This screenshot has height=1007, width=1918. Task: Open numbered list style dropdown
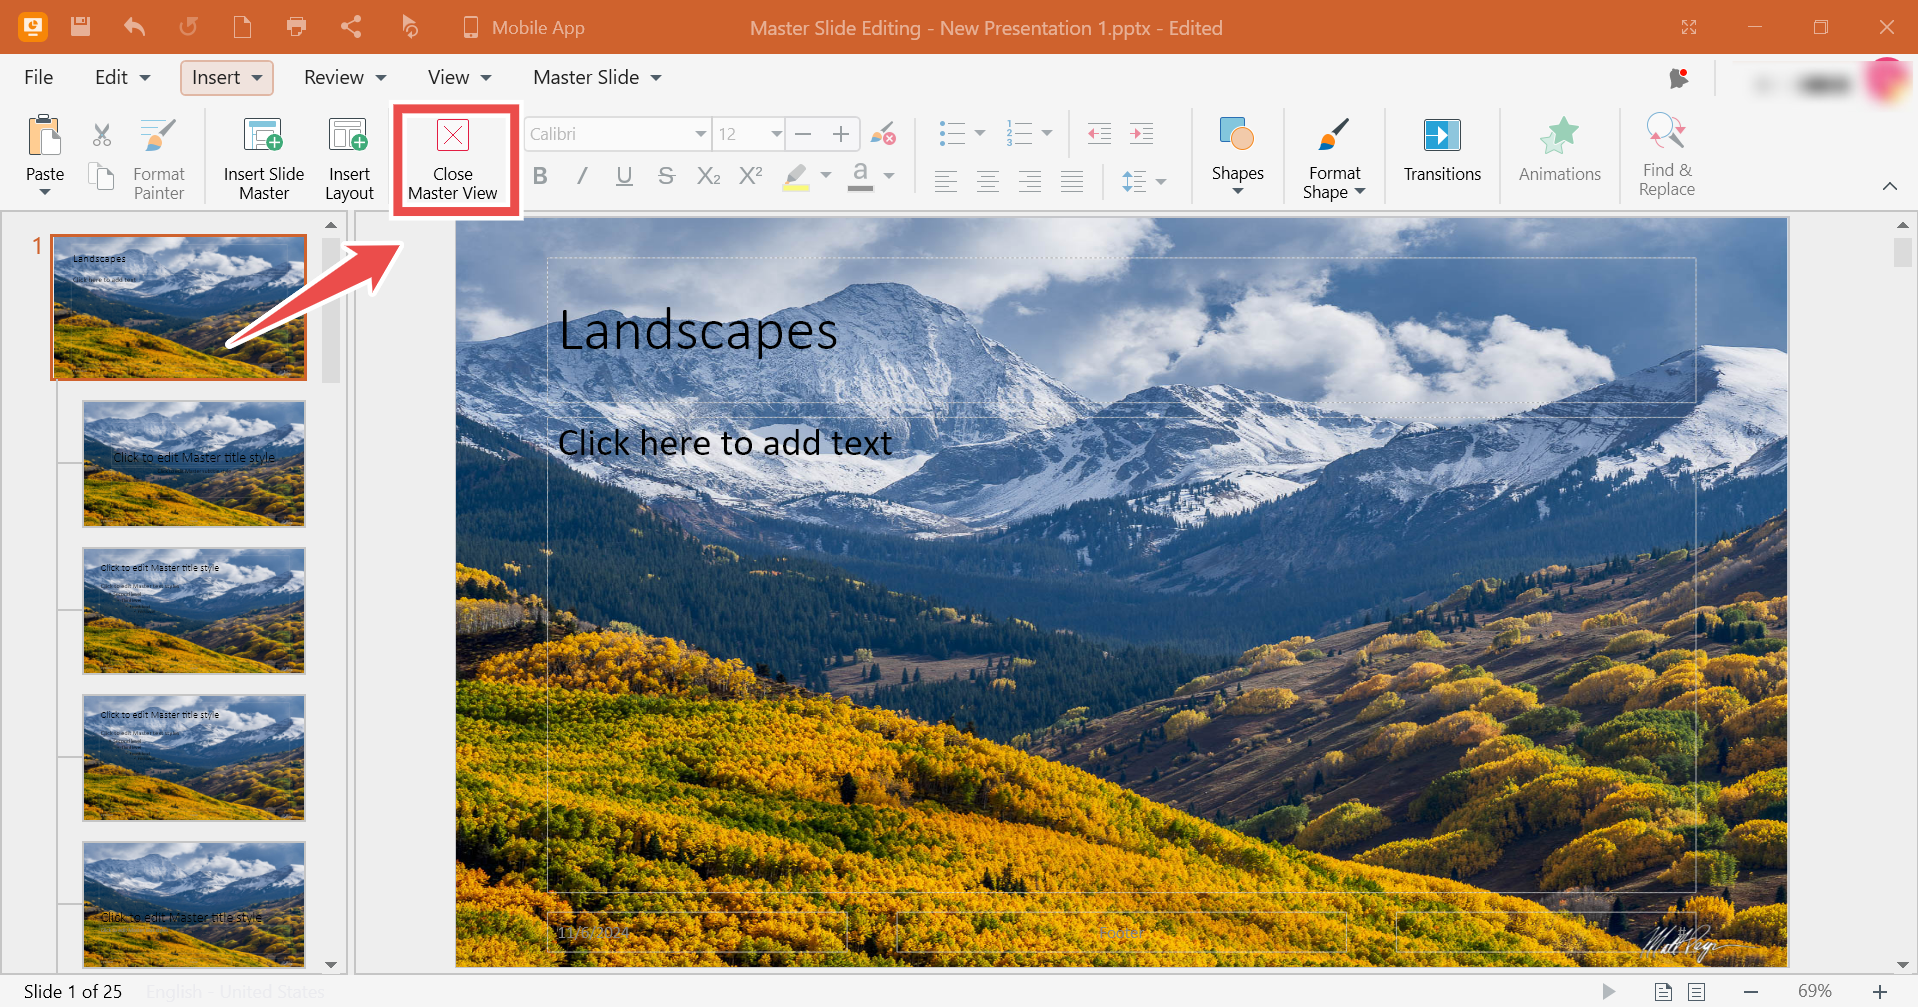(1047, 133)
